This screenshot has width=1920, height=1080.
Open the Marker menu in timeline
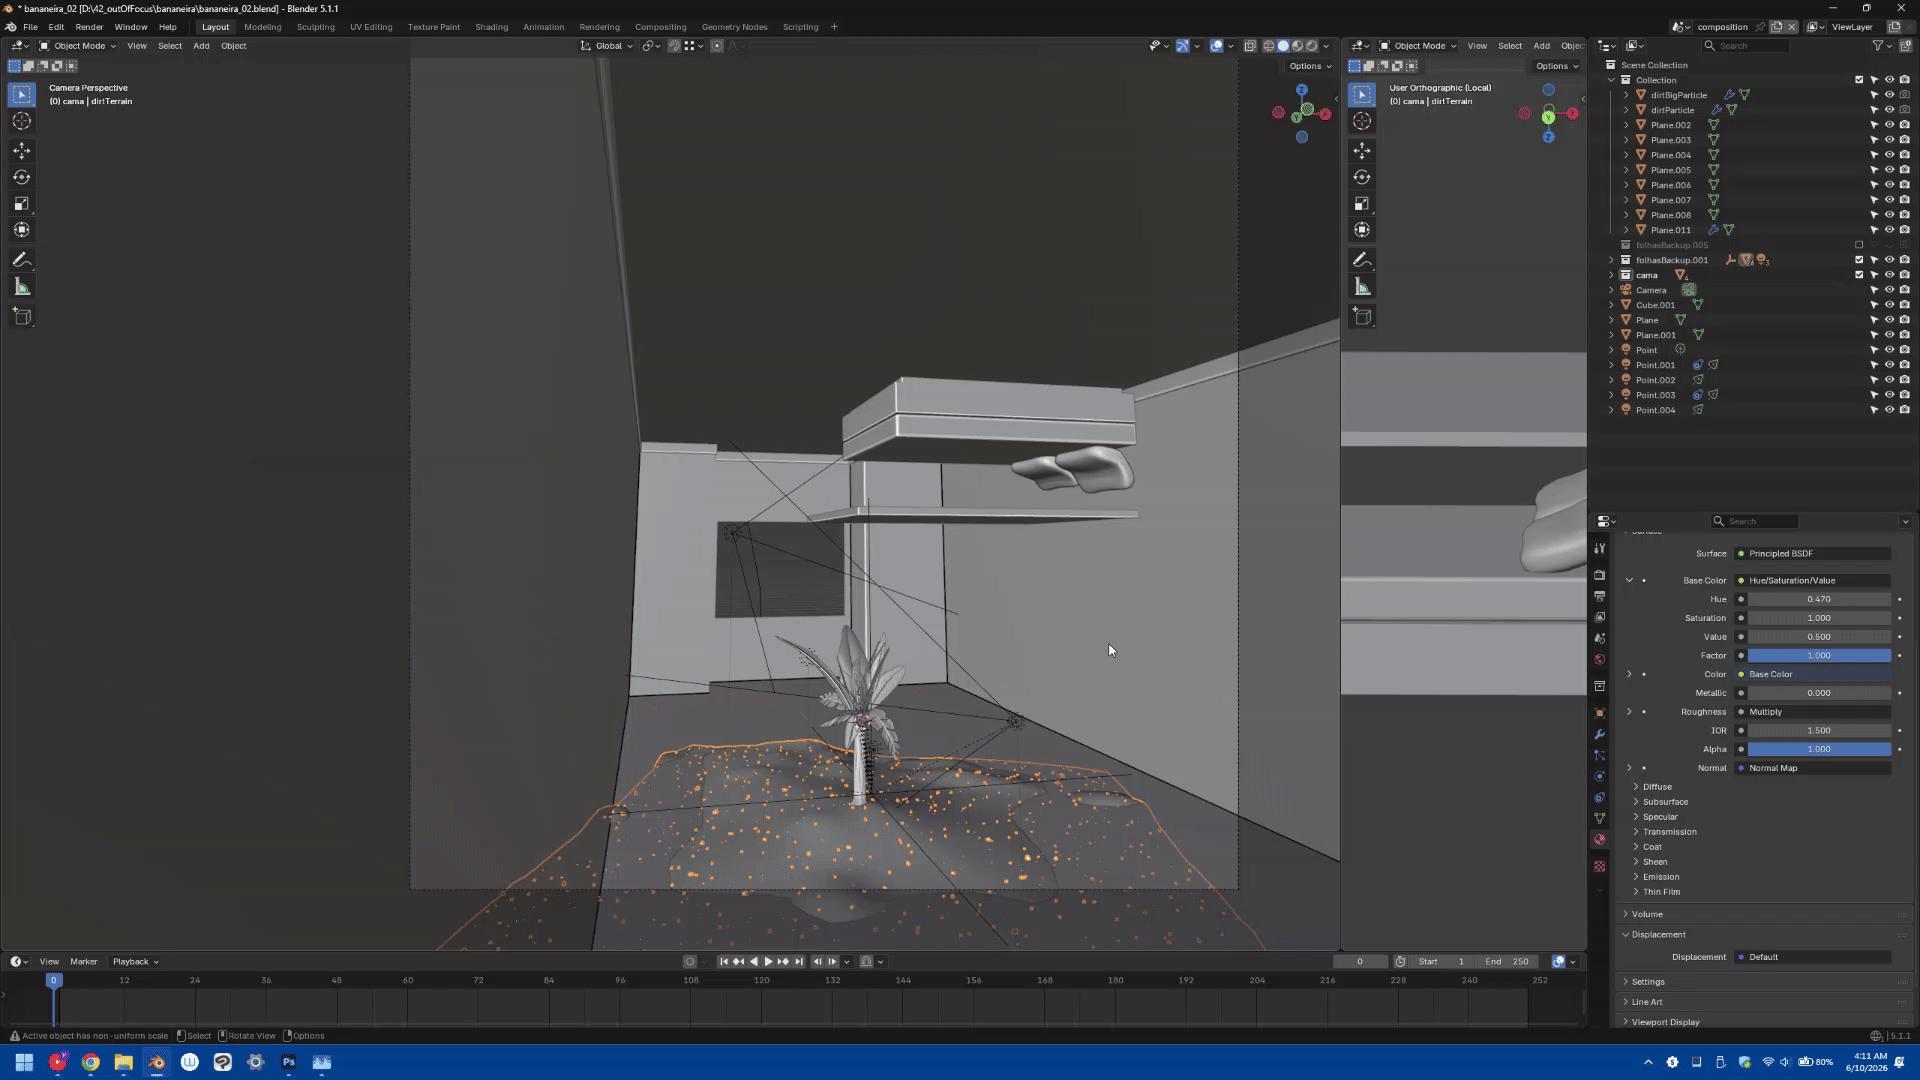pos(84,962)
